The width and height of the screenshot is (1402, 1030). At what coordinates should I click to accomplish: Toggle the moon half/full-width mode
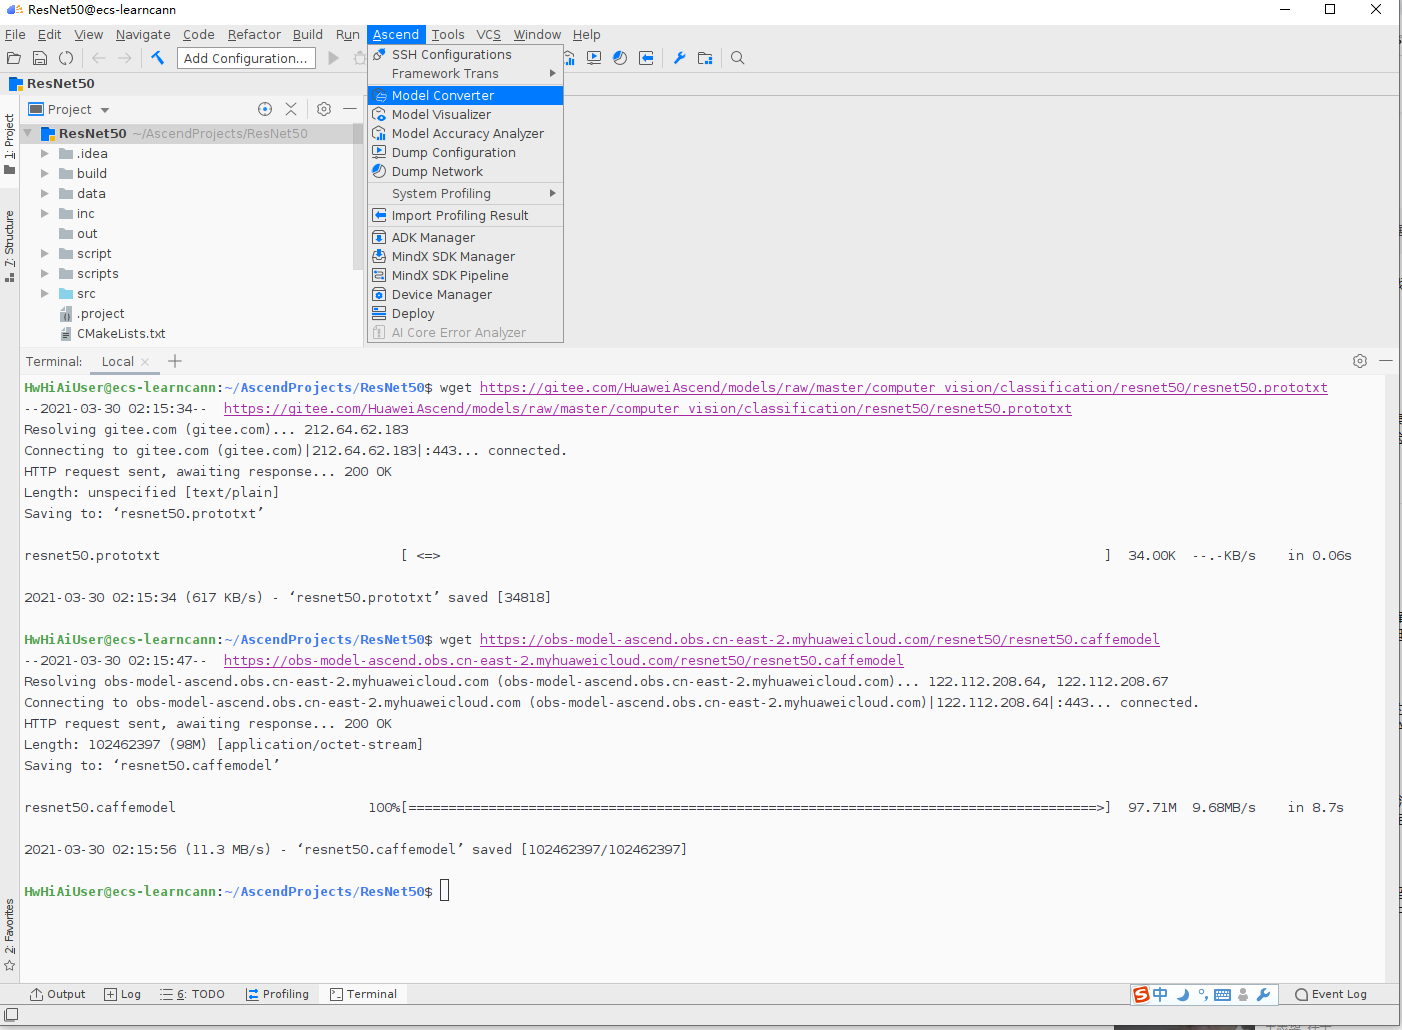pos(1183,994)
